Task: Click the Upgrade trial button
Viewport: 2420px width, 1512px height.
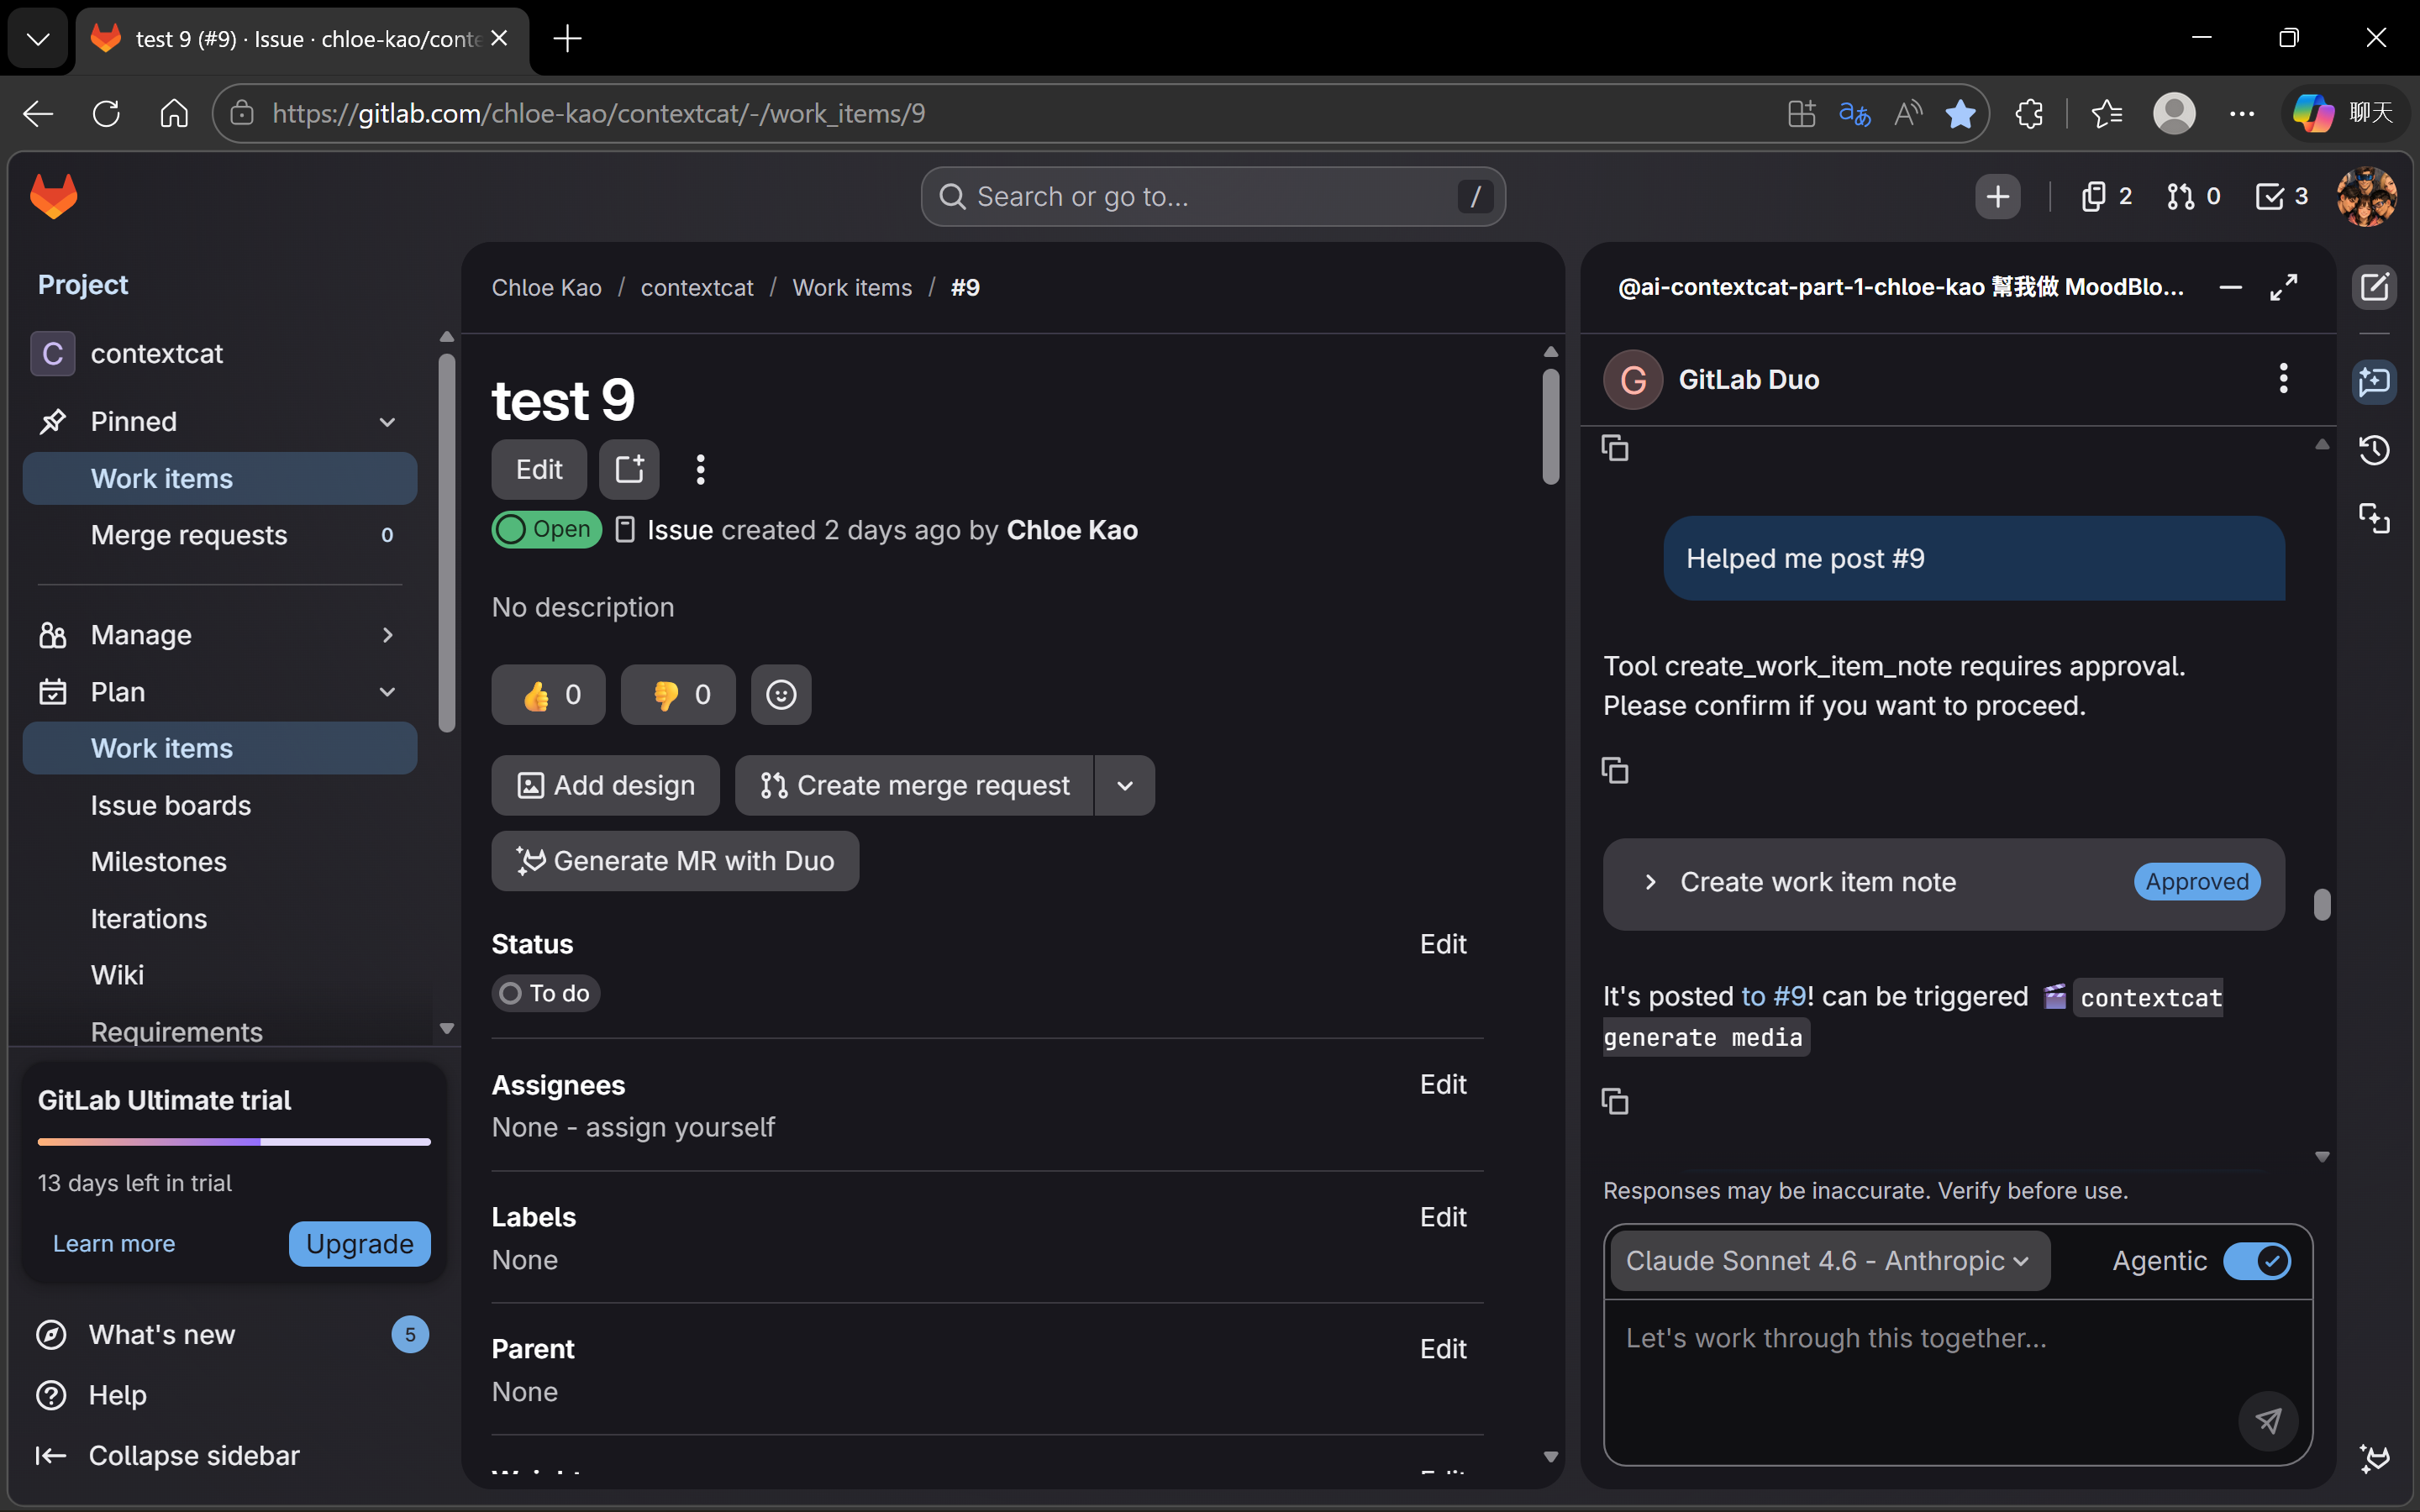Action: coord(359,1244)
